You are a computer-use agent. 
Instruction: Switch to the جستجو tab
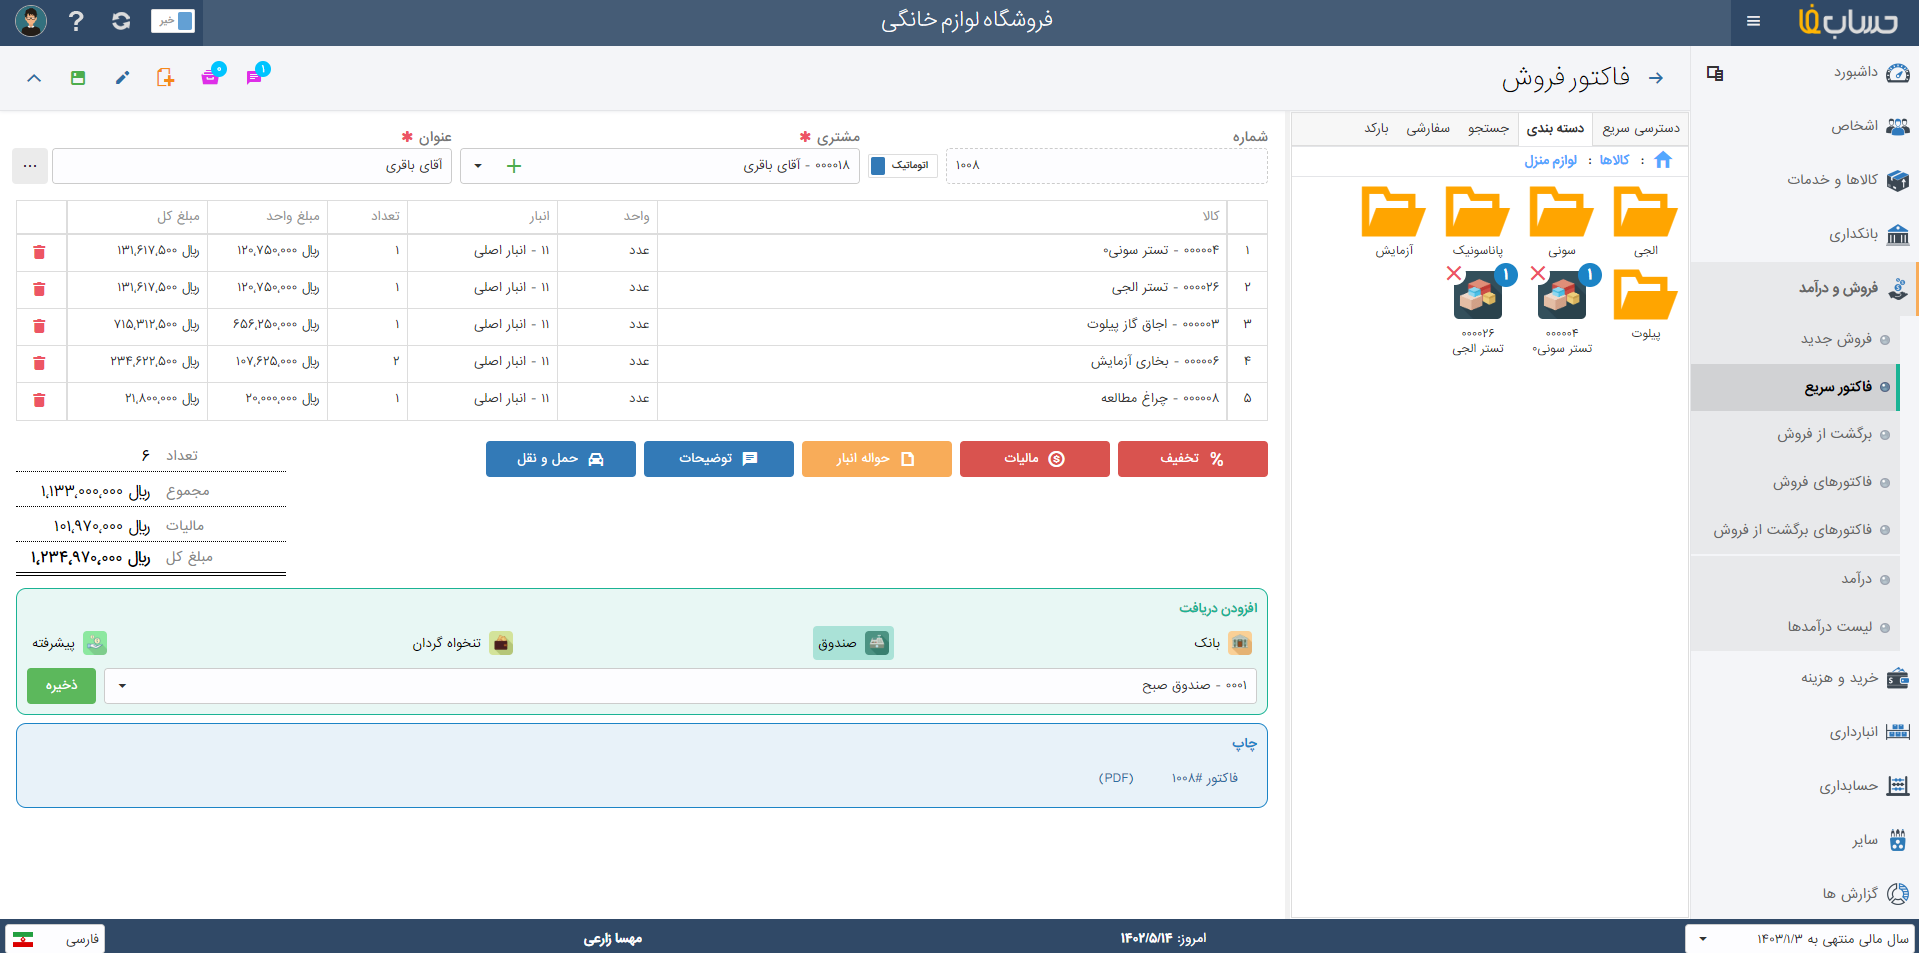tap(1488, 128)
